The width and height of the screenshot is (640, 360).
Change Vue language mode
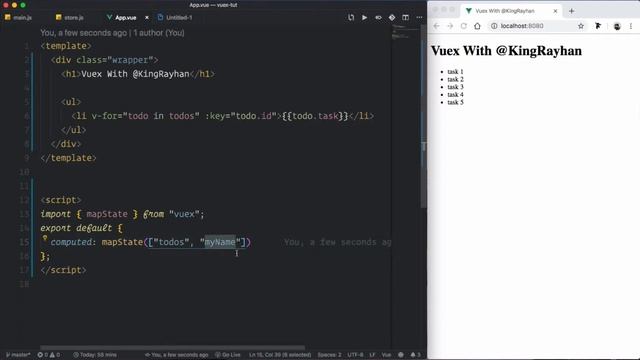click(386, 355)
